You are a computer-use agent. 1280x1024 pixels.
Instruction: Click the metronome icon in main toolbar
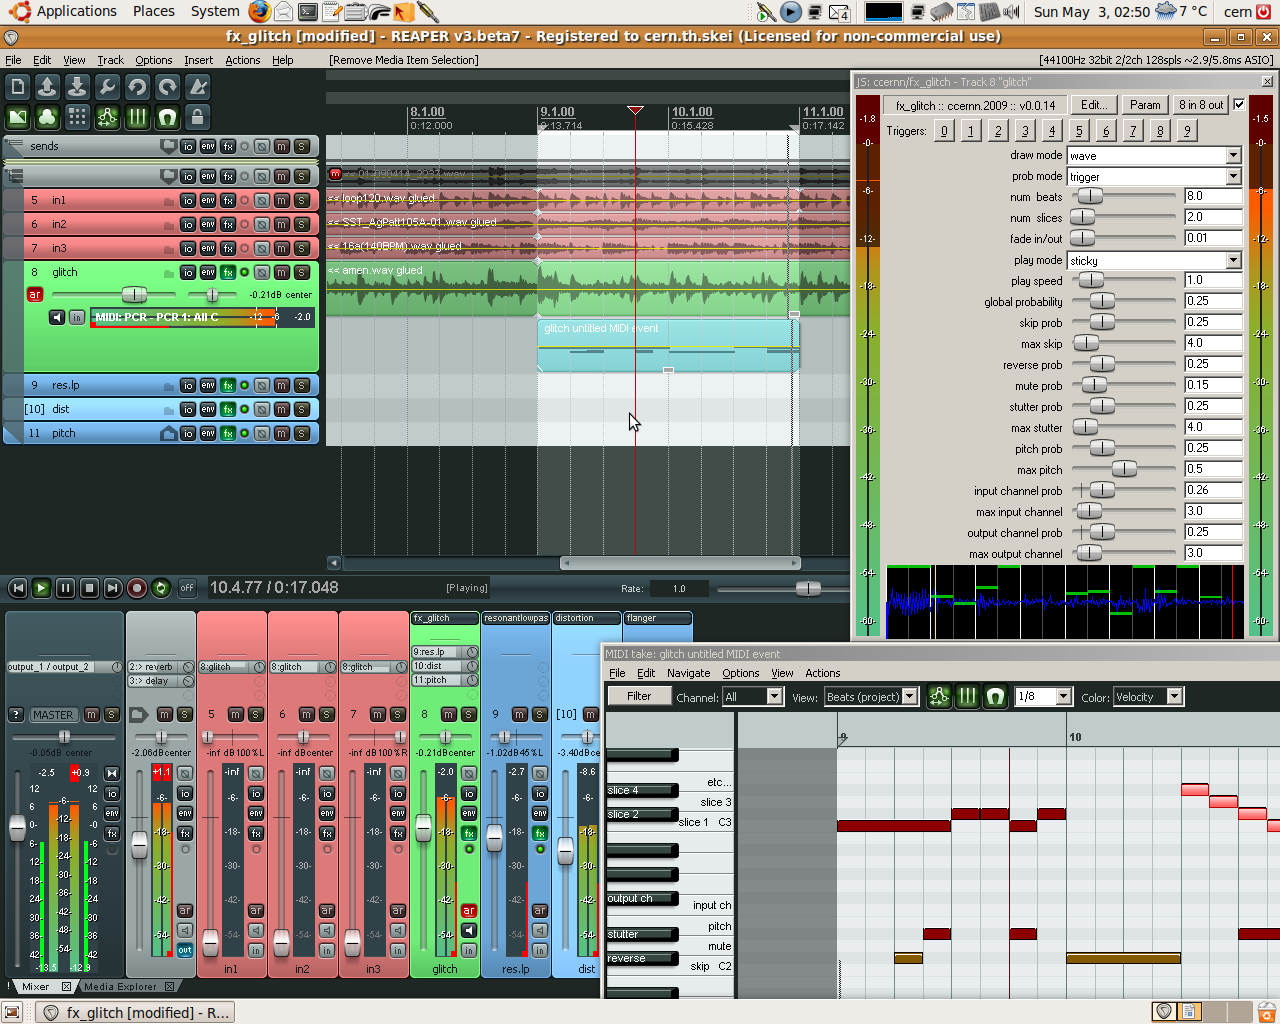click(x=198, y=87)
